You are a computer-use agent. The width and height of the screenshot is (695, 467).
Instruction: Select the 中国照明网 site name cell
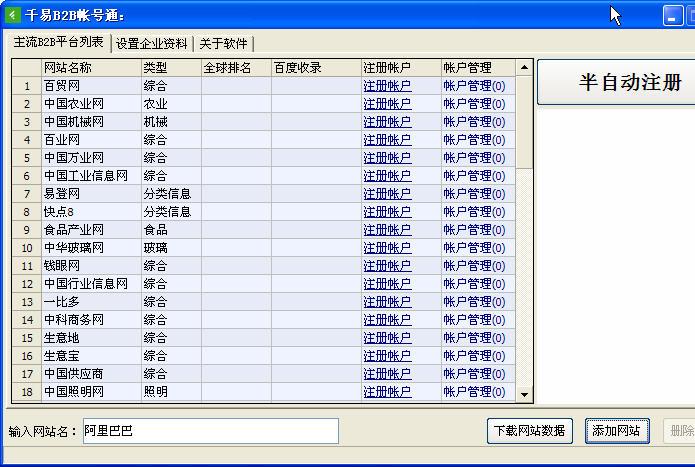click(x=91, y=392)
